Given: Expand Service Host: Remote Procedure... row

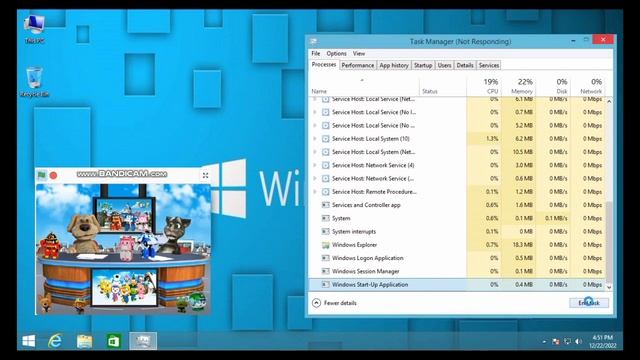Looking at the screenshot, I should pos(315,191).
